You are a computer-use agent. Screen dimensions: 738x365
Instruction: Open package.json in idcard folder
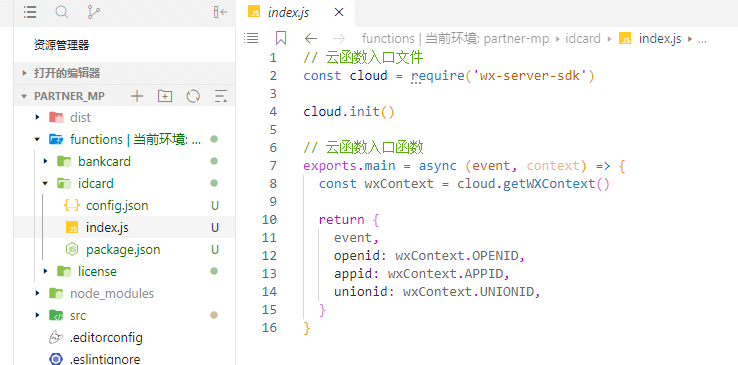124,249
